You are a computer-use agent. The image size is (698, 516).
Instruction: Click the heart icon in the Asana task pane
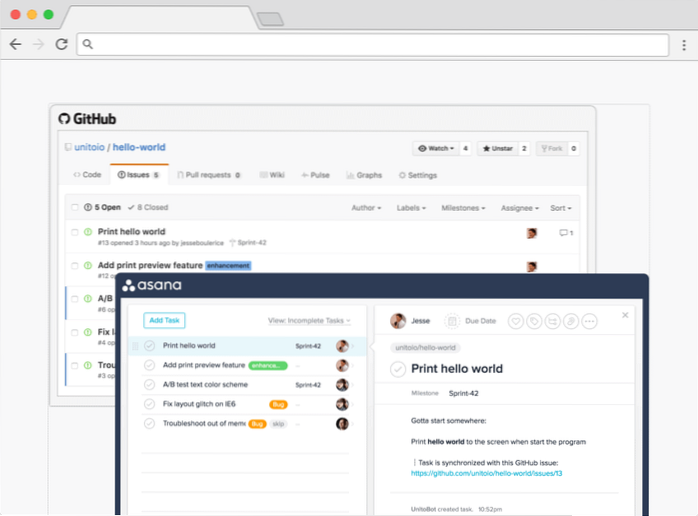(516, 321)
